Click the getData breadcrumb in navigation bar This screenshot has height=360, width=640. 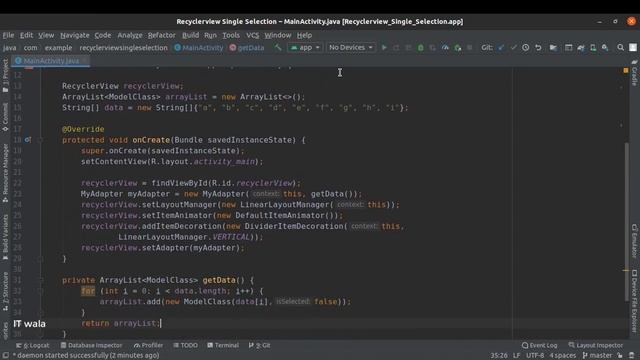(x=247, y=48)
